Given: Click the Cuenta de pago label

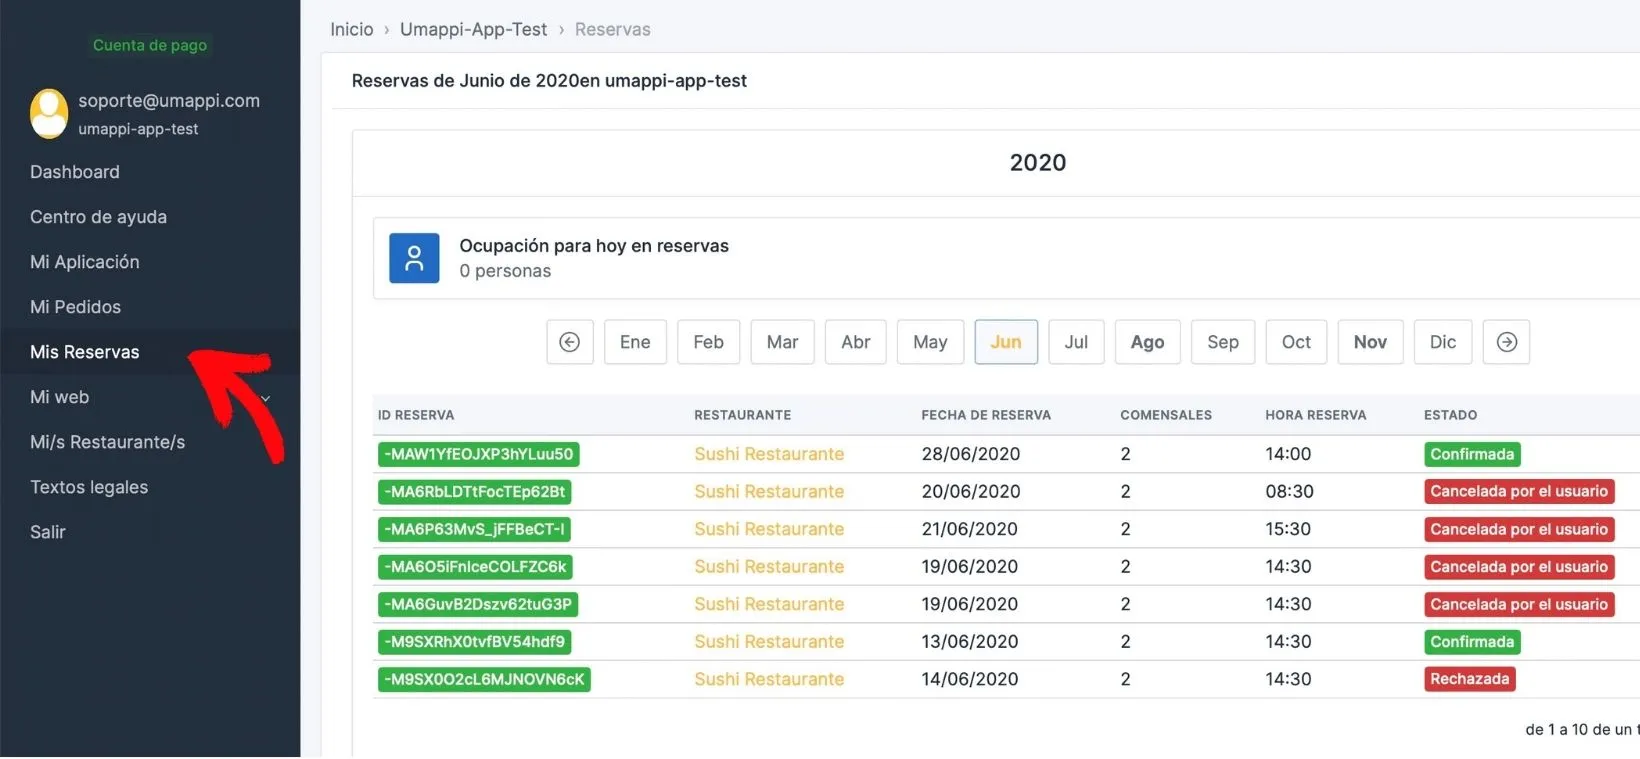Looking at the screenshot, I should click(150, 45).
